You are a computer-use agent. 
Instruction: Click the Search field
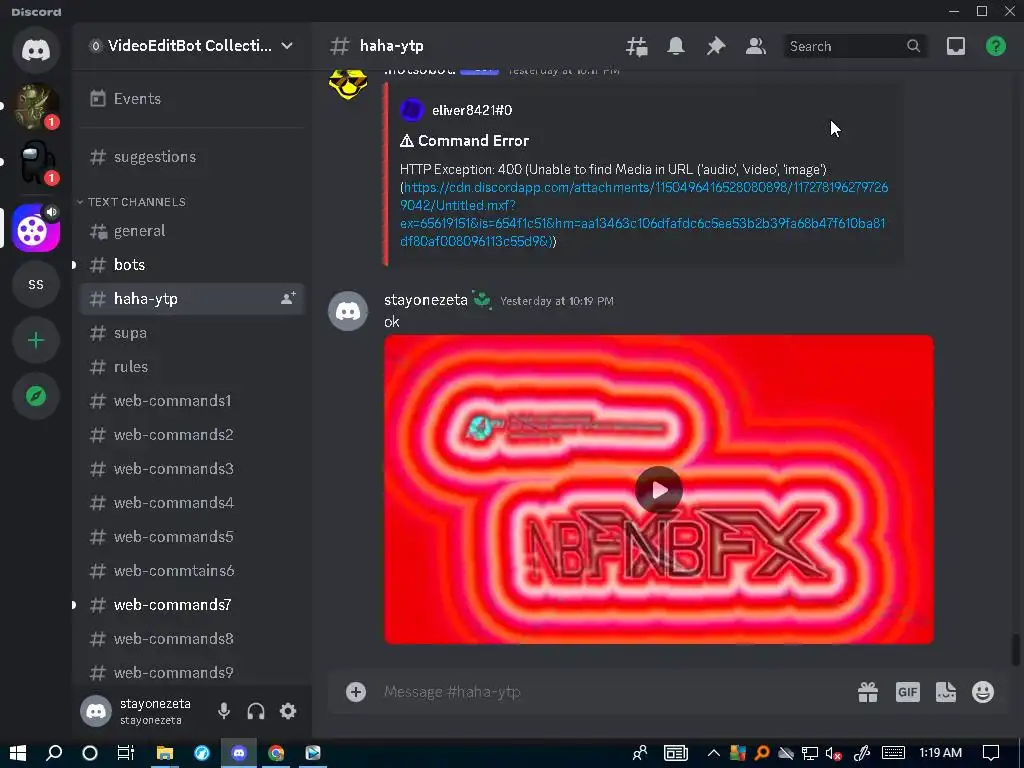(x=856, y=46)
